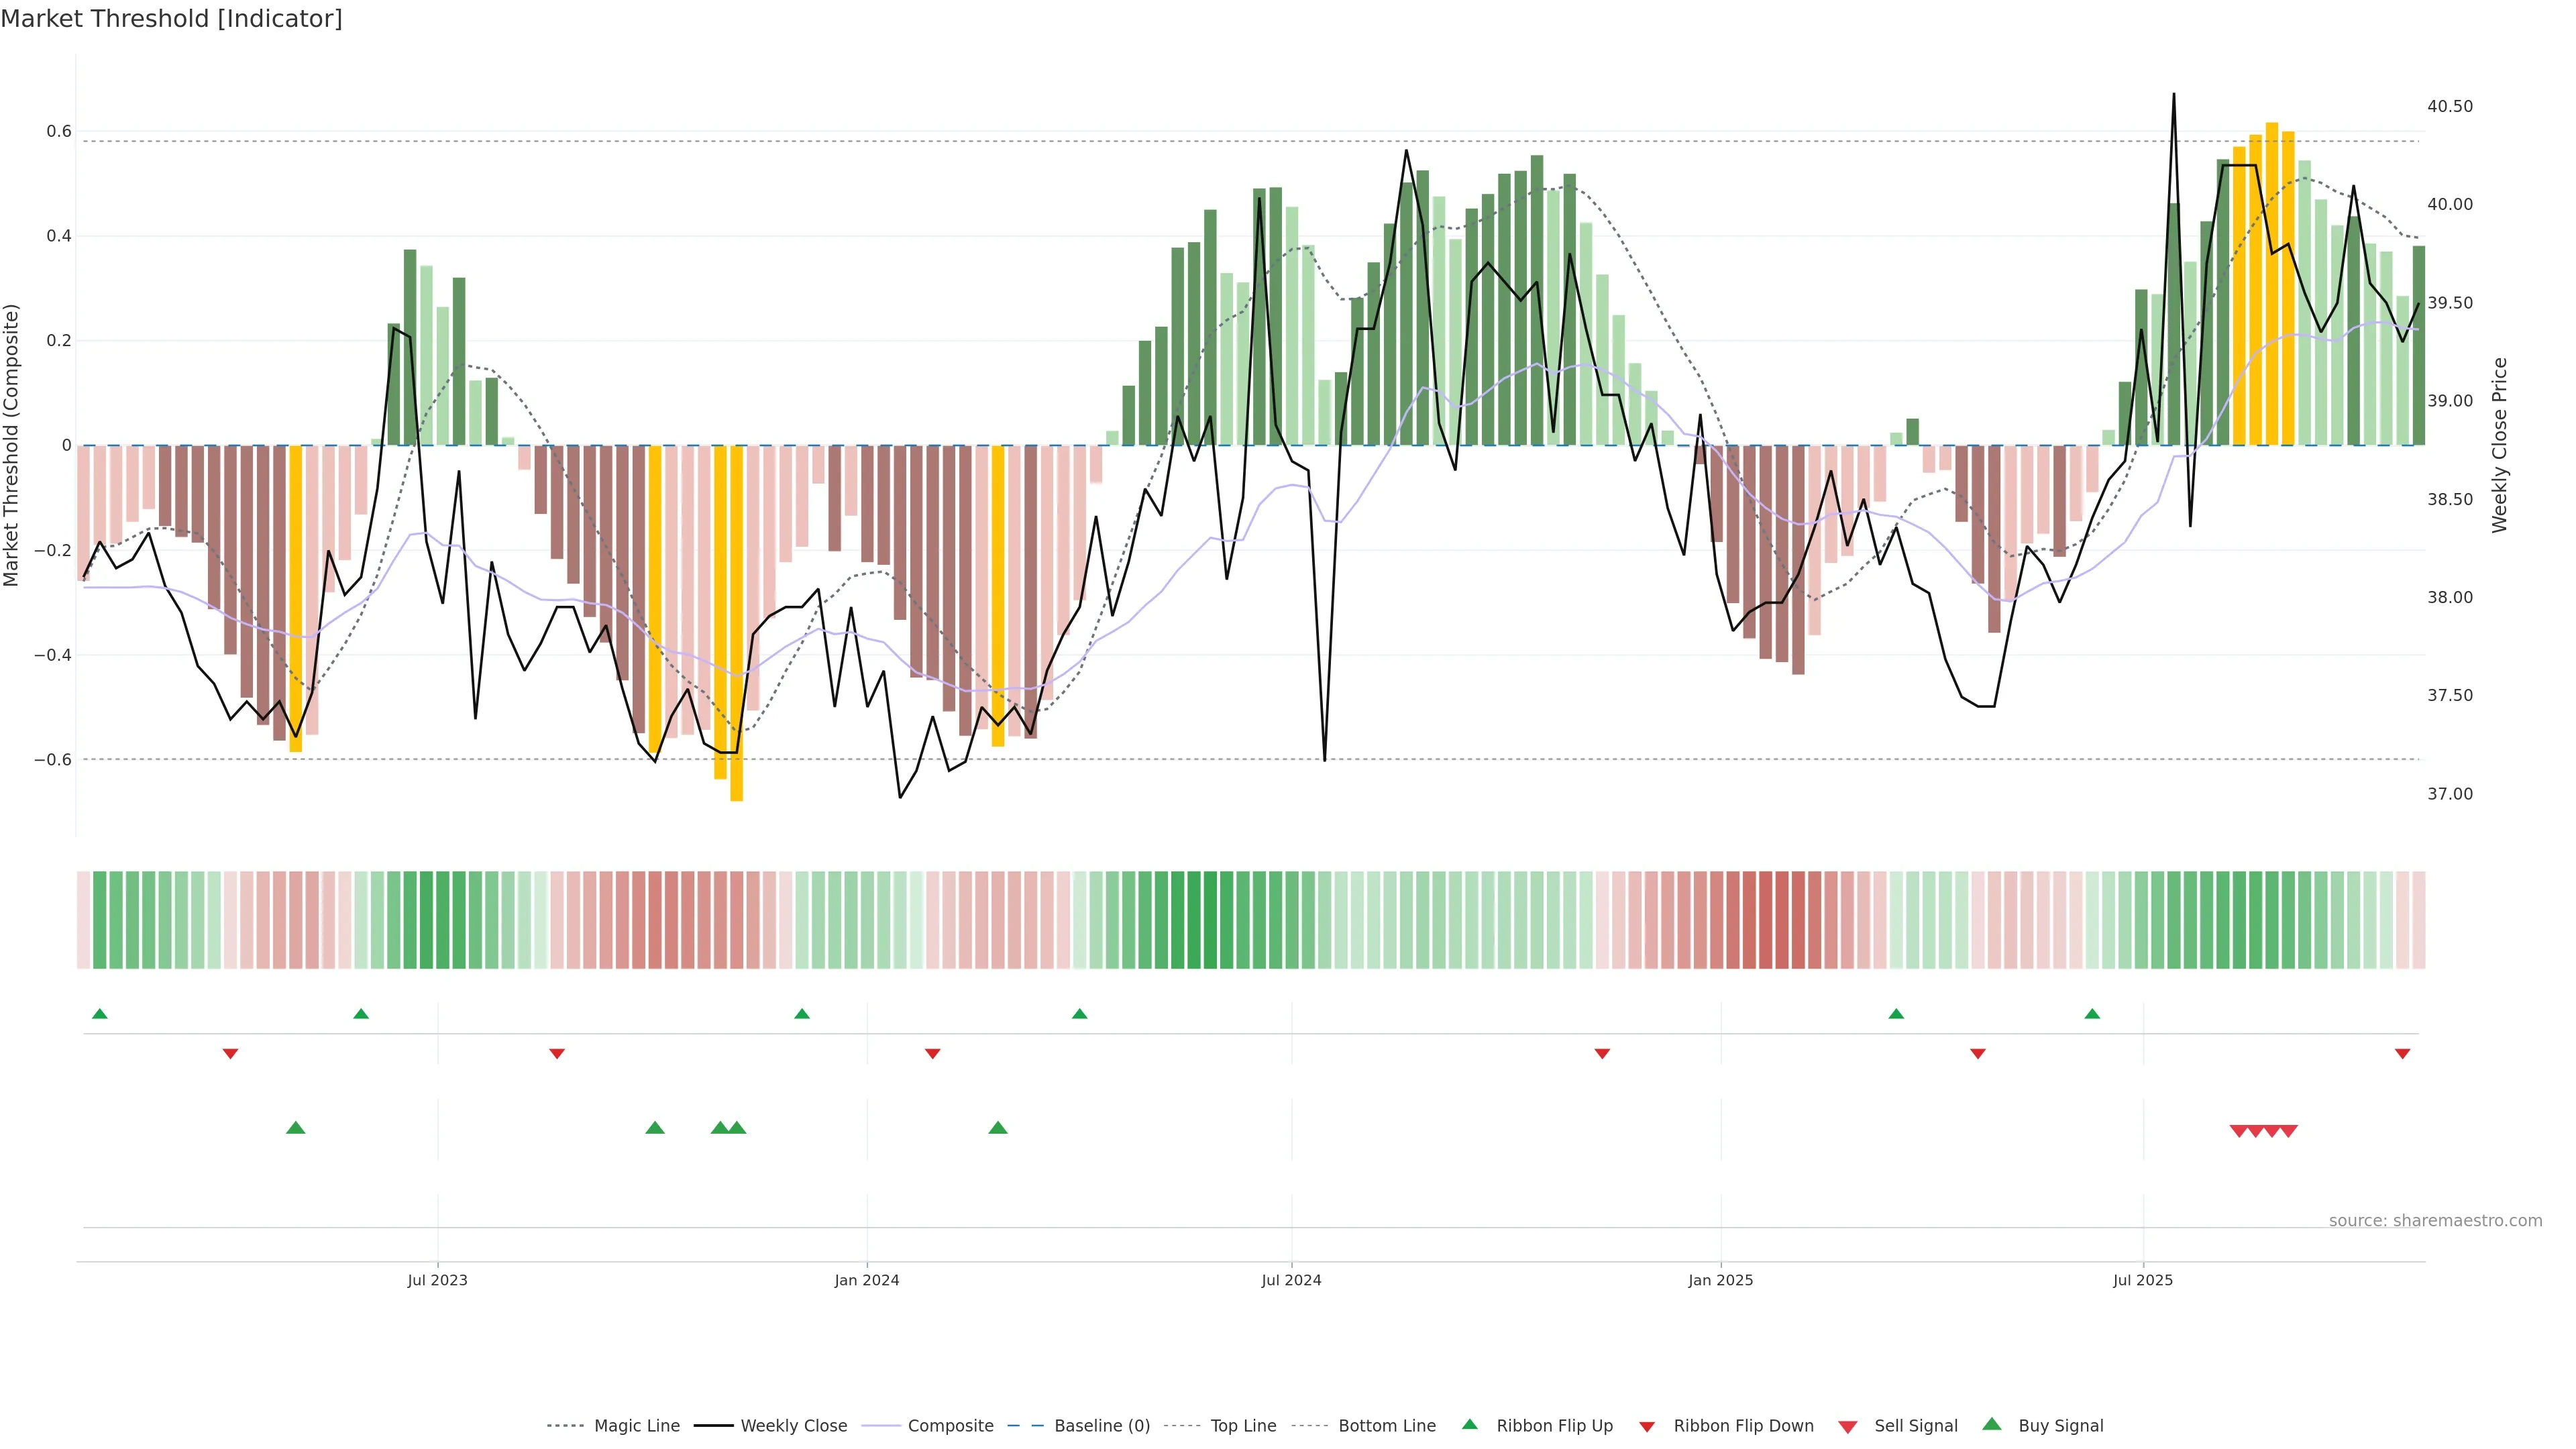Hide the Top Line legend series
The image size is (2576, 1449).
(x=1243, y=1426)
